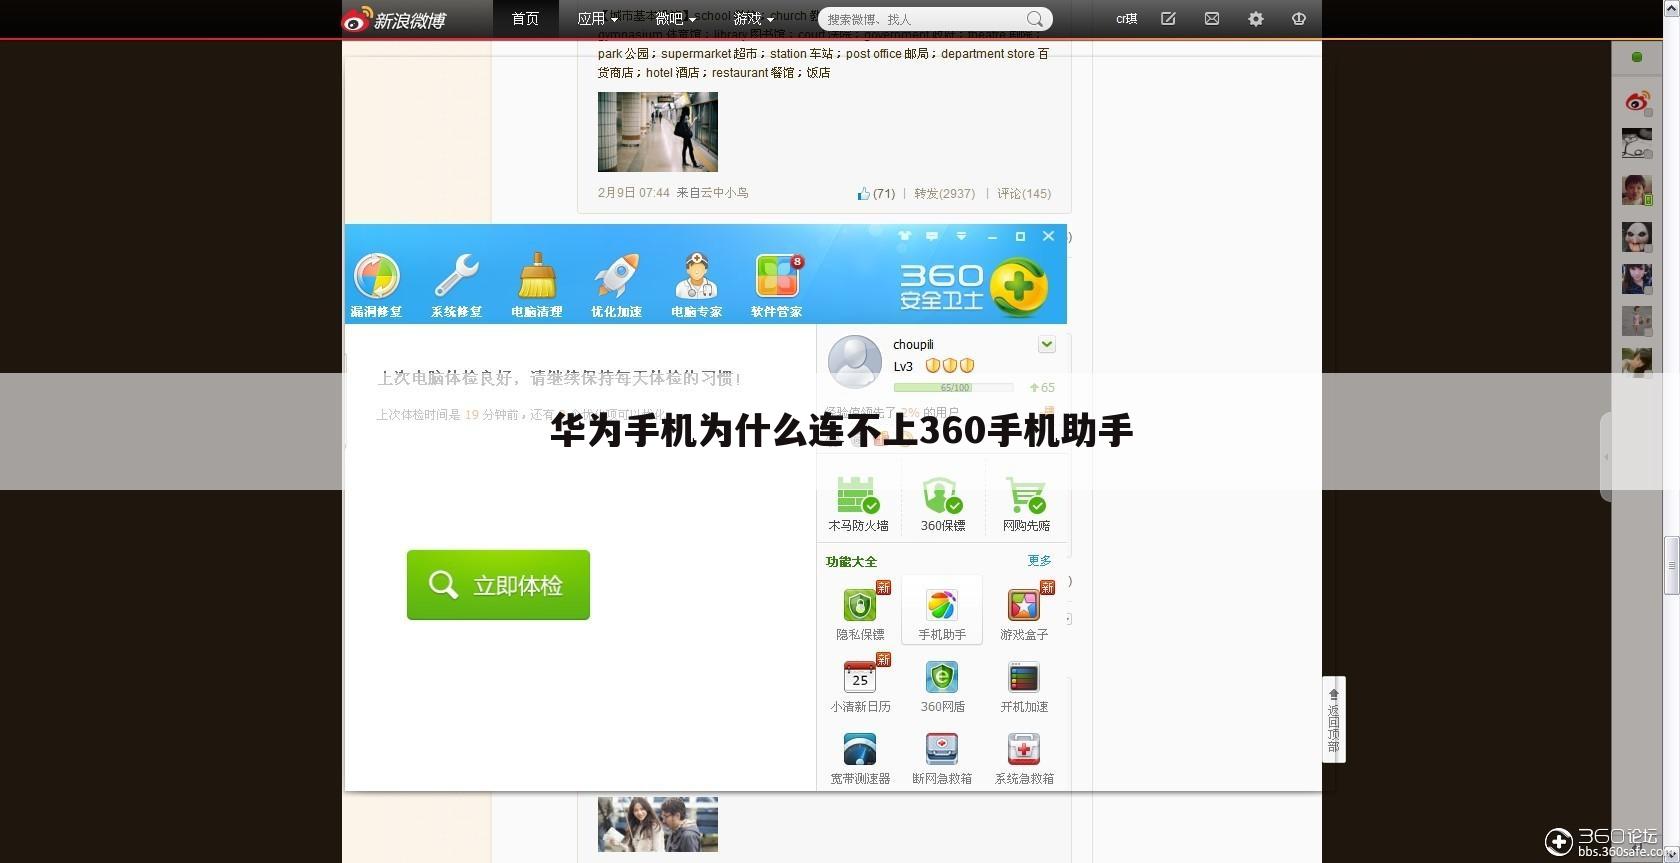Viewport: 1680px width, 863px height.
Task: Open dark-haired girl avatar contact
Action: click(x=1637, y=279)
